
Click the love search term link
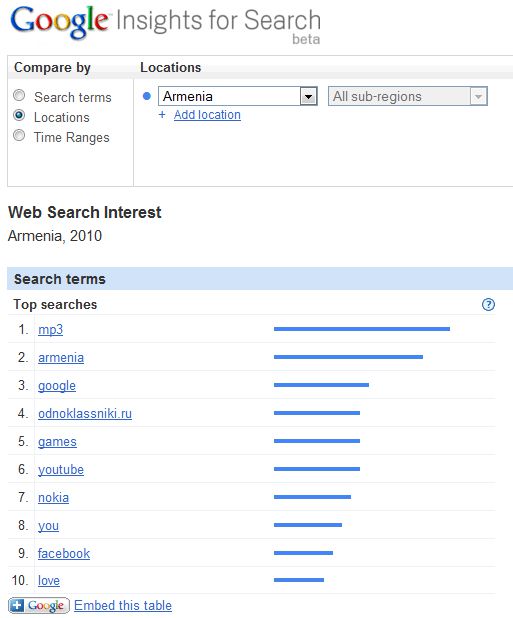coord(49,581)
